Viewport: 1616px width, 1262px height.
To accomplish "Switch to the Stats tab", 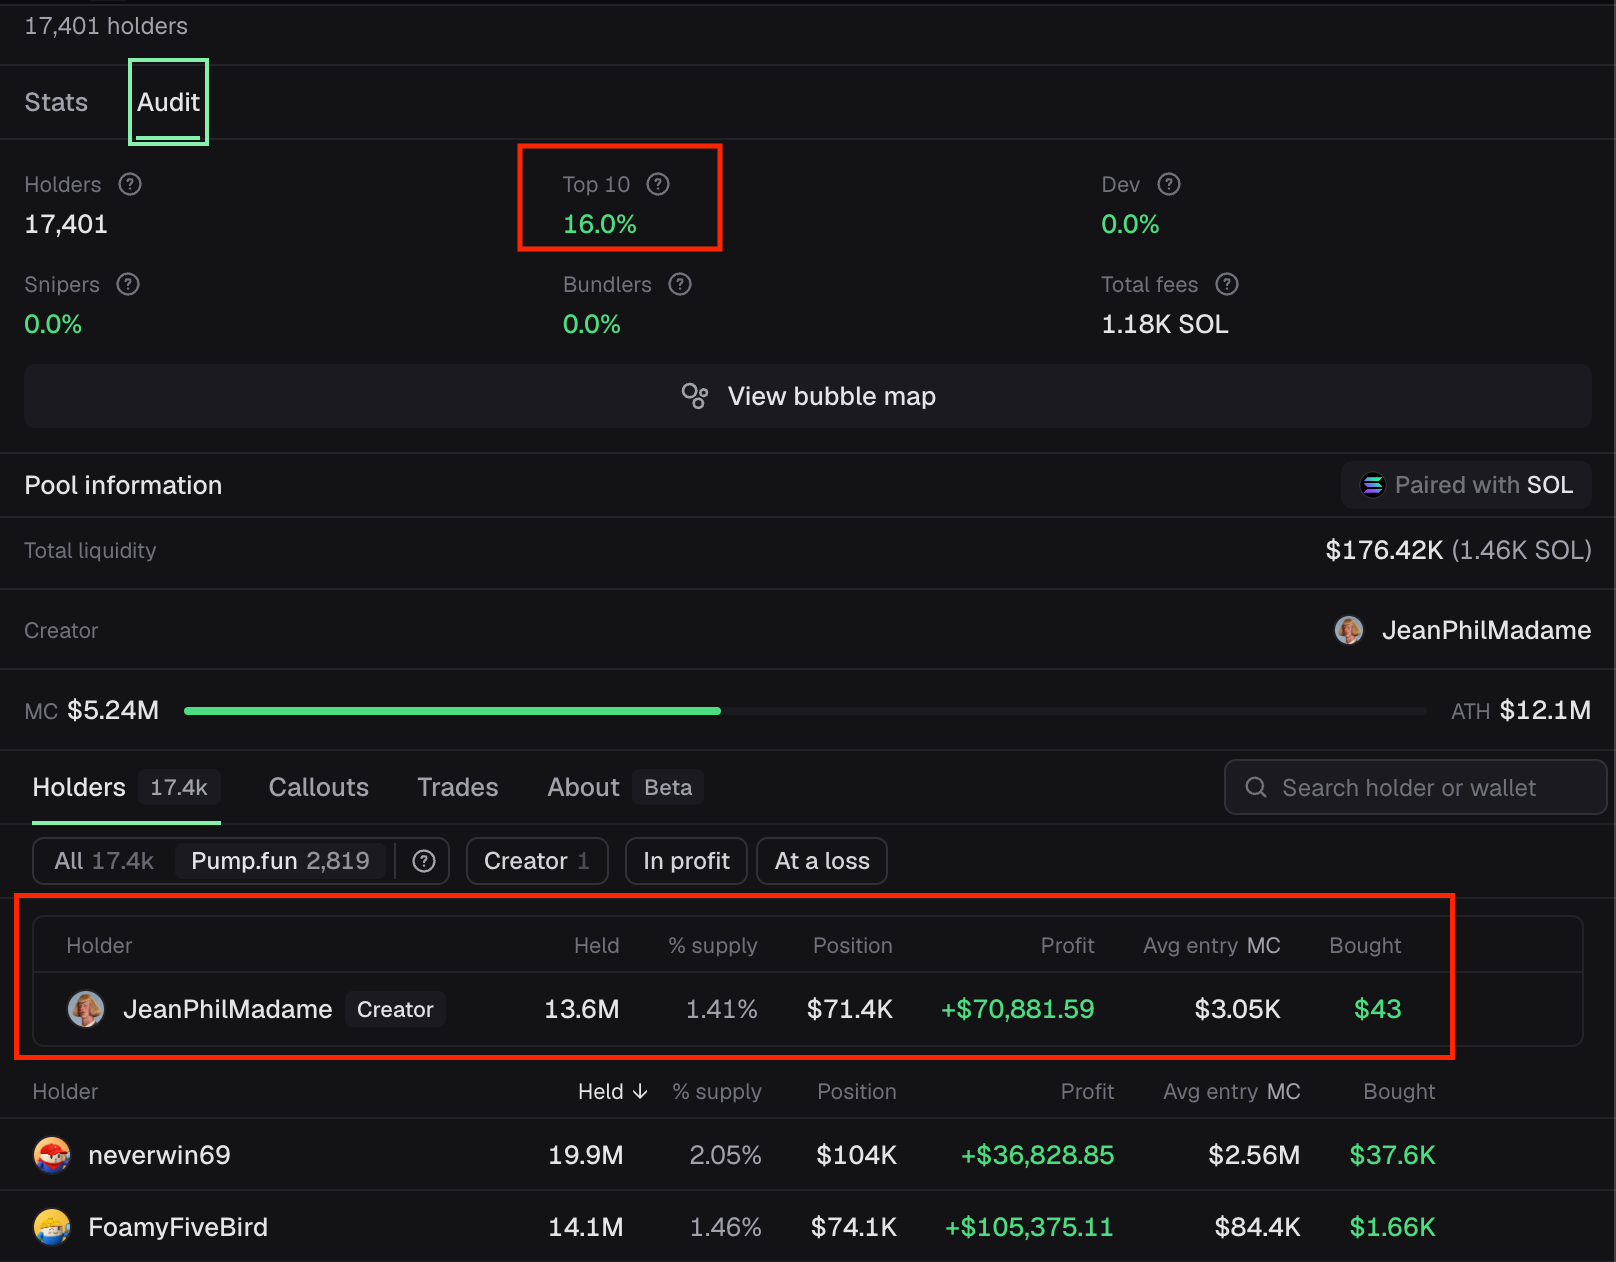I will pyautogui.click(x=56, y=102).
